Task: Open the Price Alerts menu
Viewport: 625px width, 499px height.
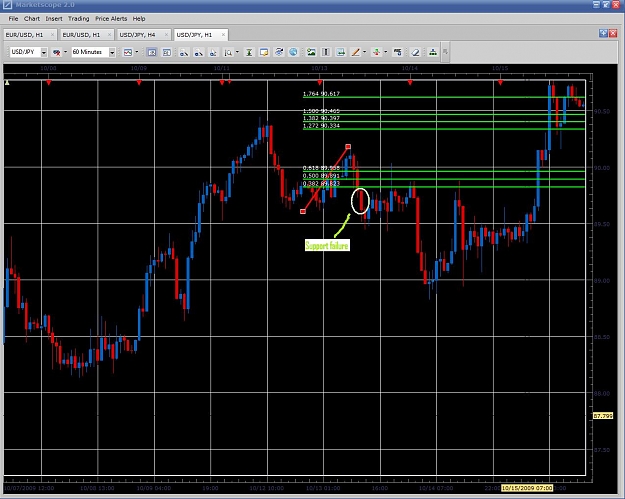Action: tap(111, 19)
